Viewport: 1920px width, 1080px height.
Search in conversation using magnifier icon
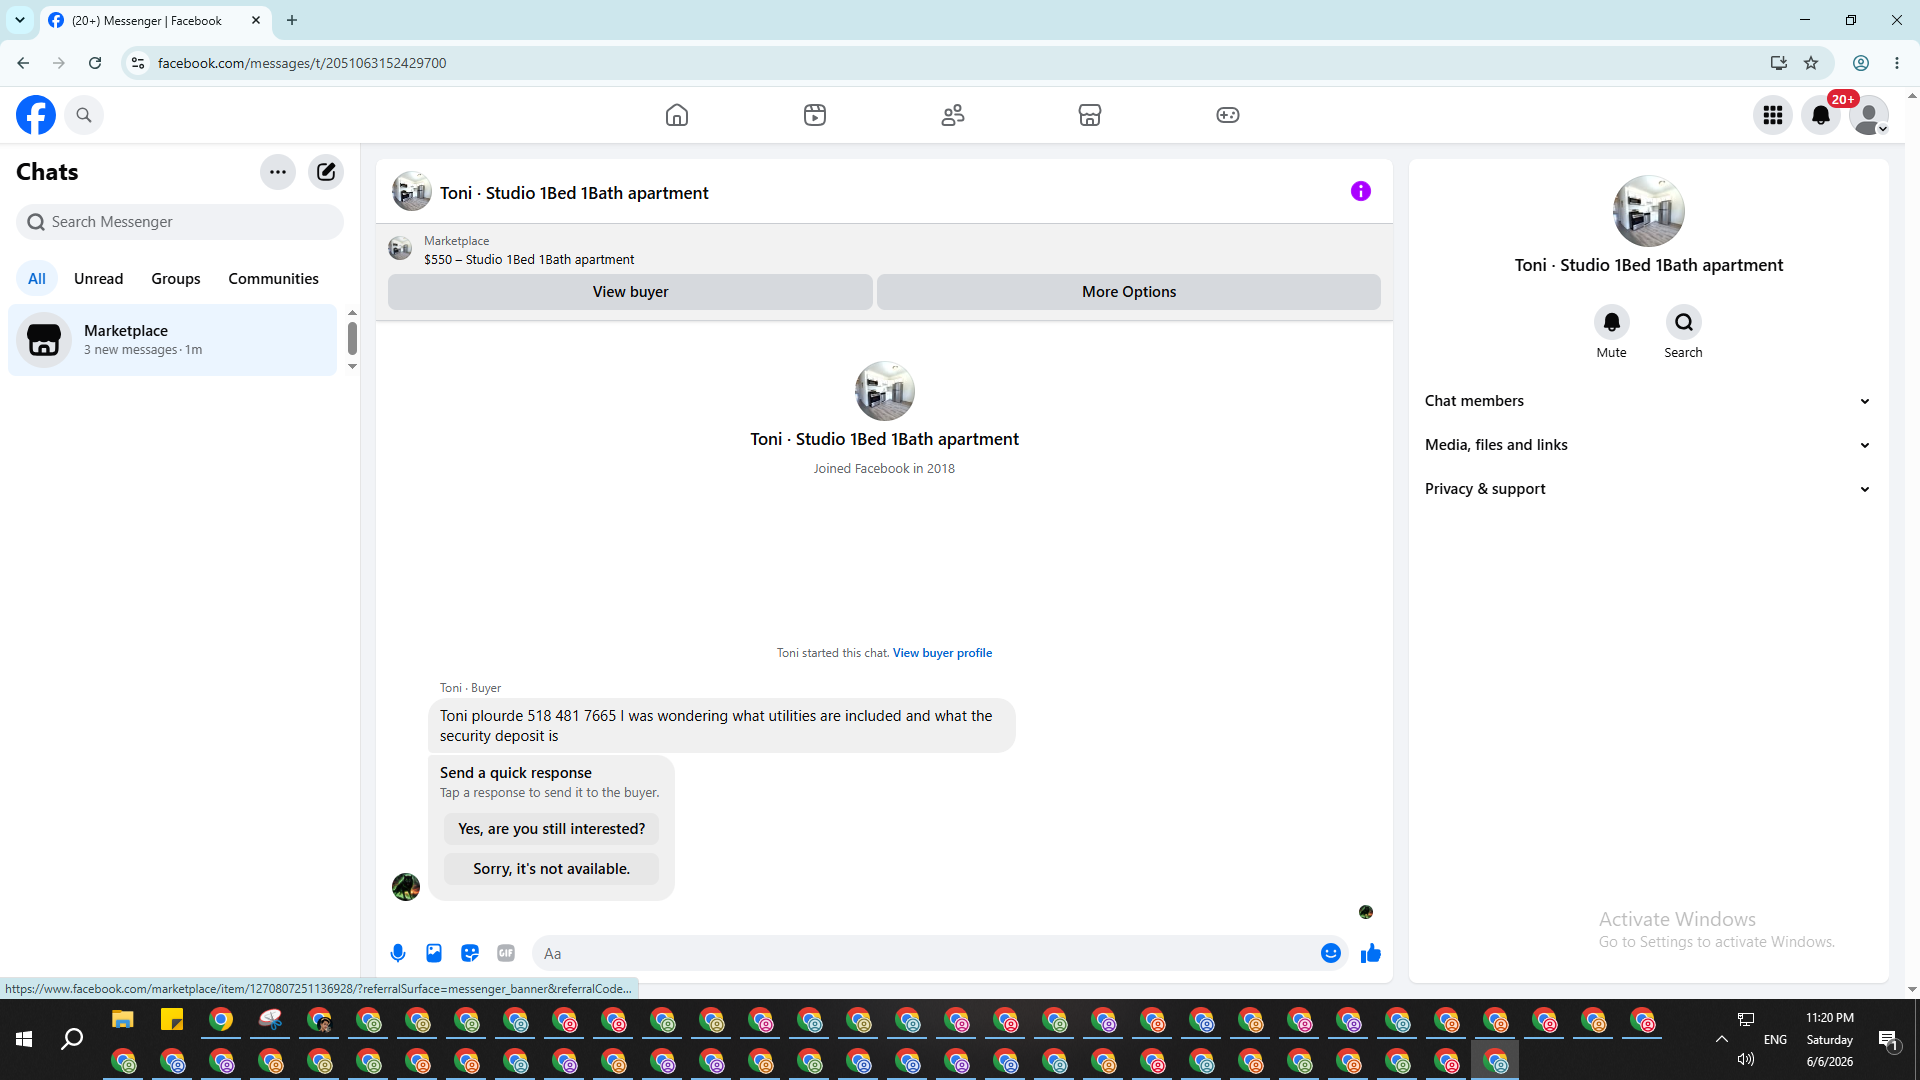1684,322
